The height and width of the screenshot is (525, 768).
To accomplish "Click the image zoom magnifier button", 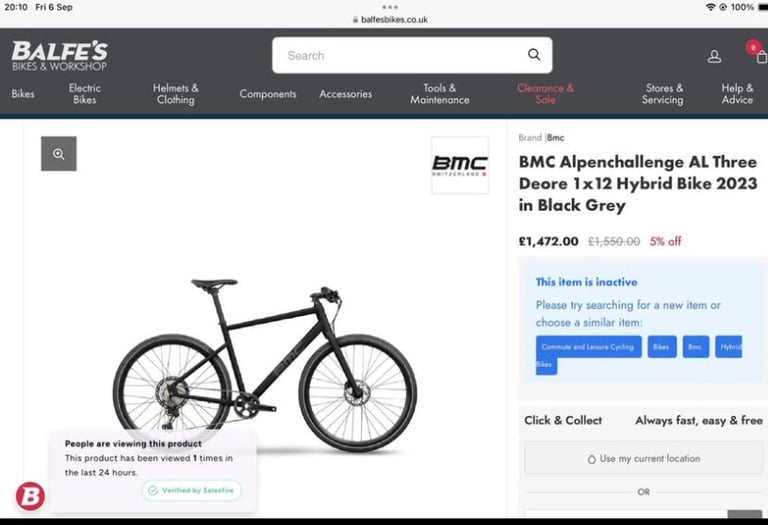I will (x=59, y=154).
